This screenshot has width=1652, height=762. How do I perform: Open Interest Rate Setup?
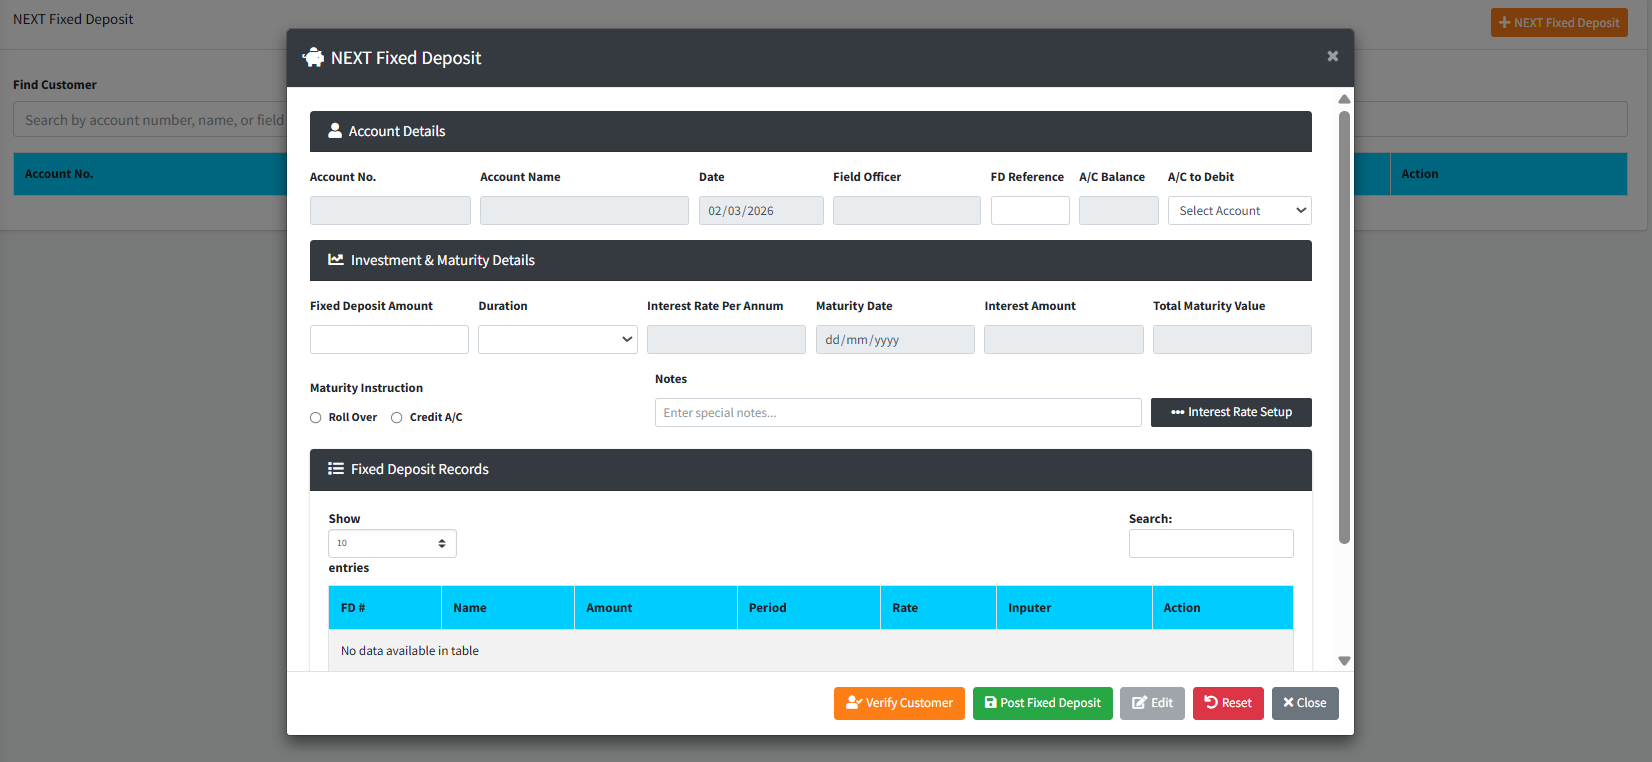pyautogui.click(x=1230, y=413)
